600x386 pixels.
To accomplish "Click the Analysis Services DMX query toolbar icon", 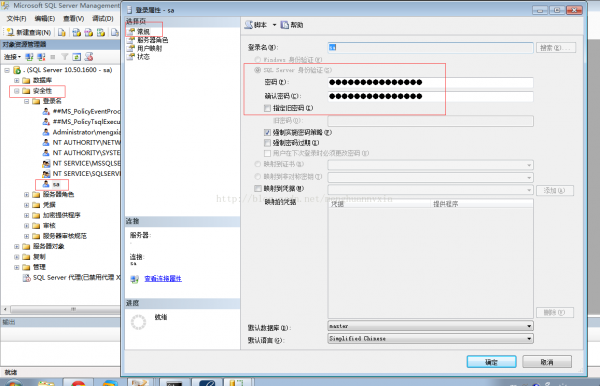I will point(88,33).
